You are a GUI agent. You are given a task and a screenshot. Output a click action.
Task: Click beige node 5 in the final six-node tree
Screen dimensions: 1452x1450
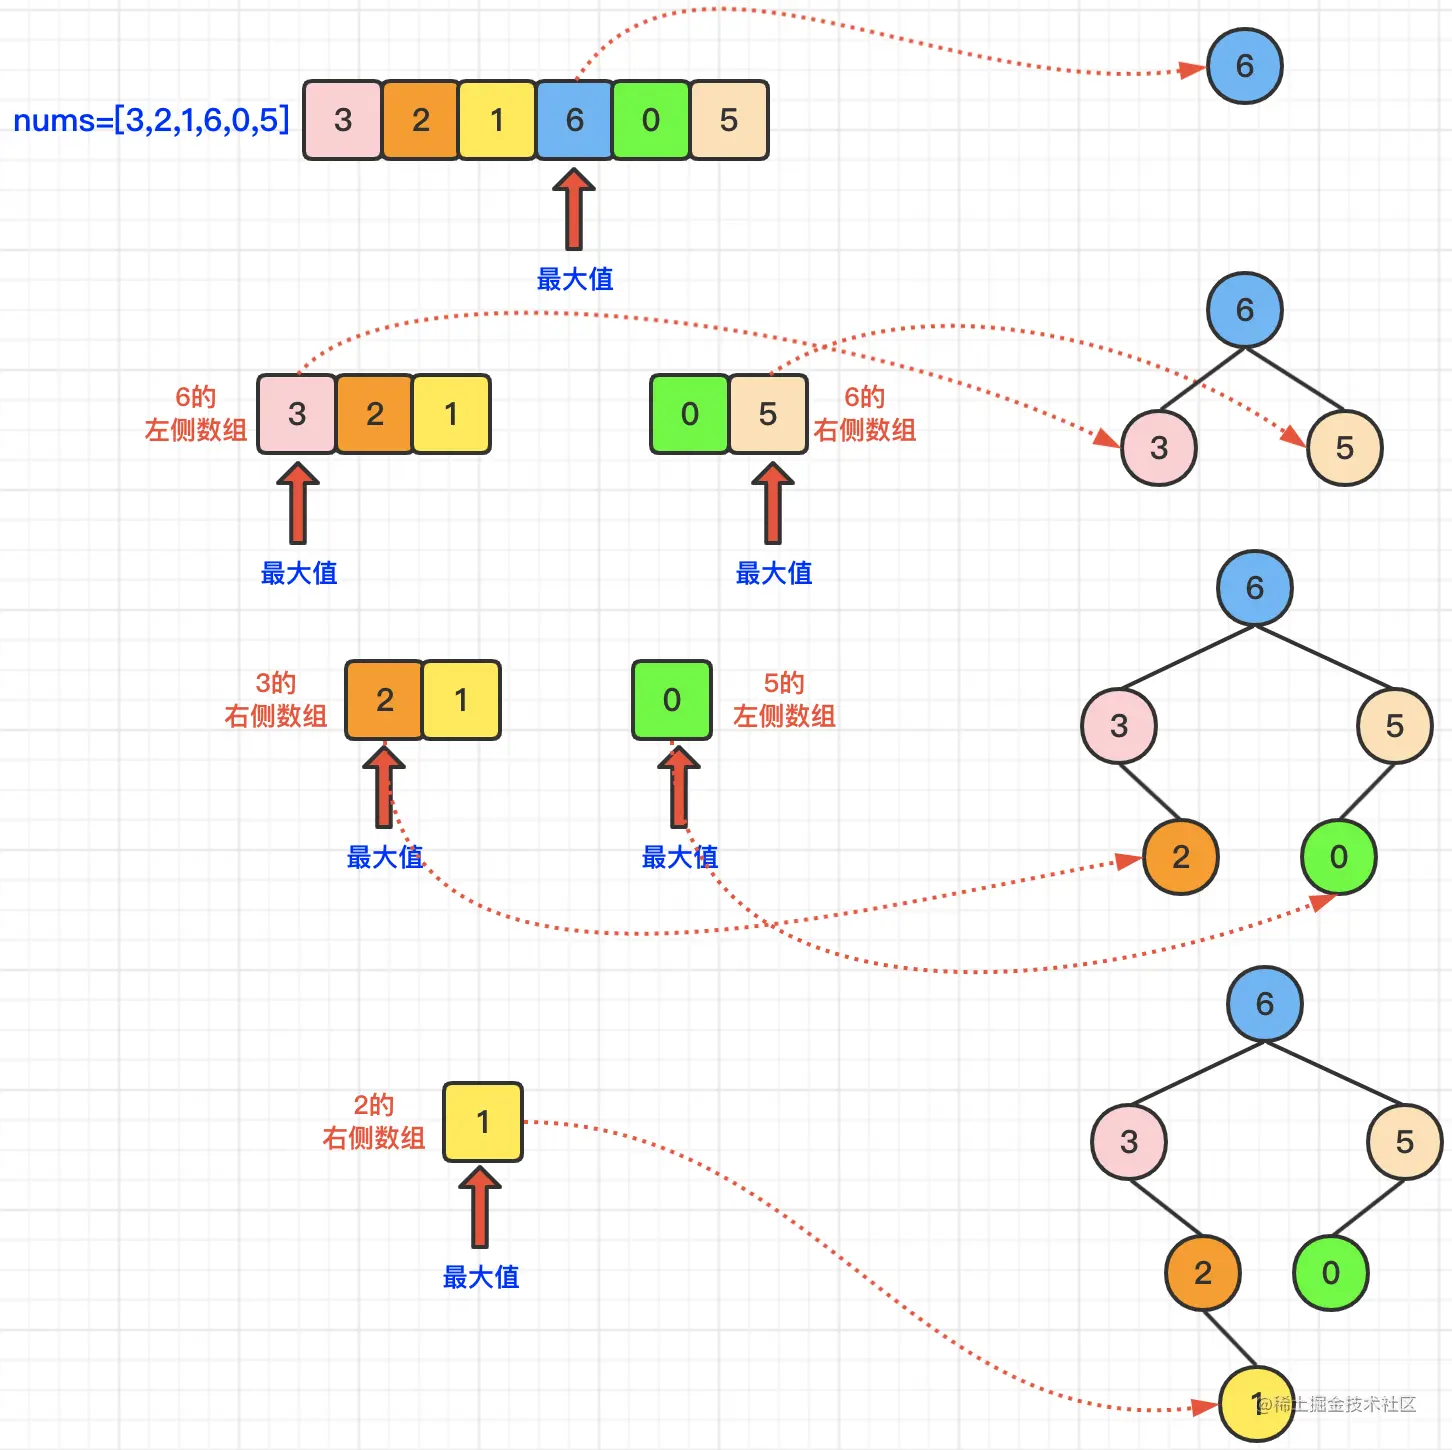pos(1405,1142)
